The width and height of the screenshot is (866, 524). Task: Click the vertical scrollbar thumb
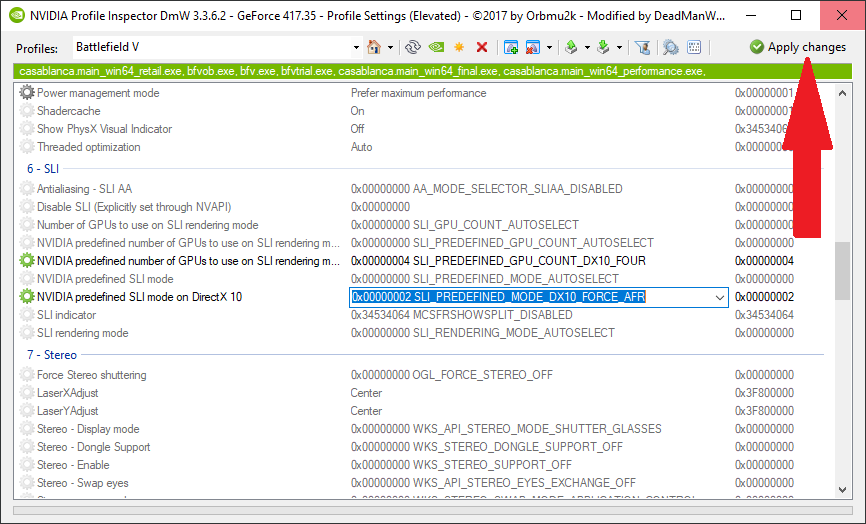(x=842, y=271)
